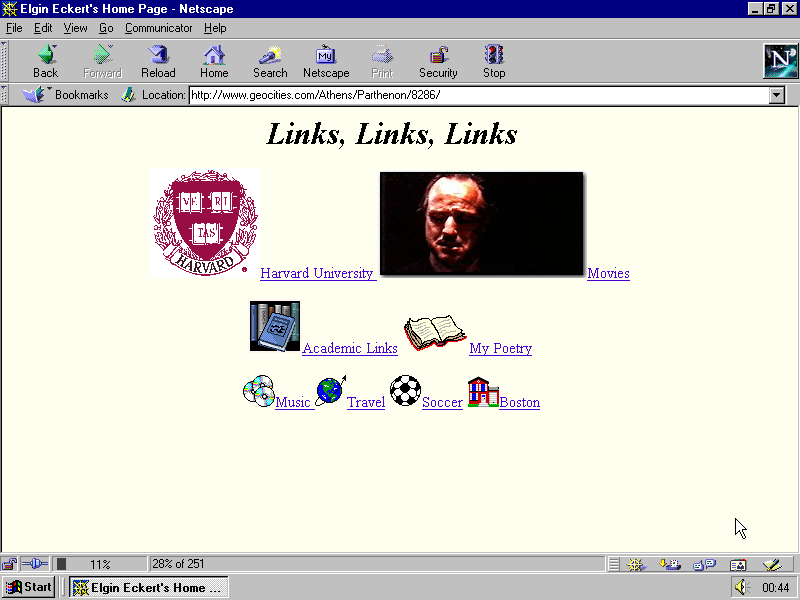
Task: Open the Help menu
Action: (x=215, y=28)
